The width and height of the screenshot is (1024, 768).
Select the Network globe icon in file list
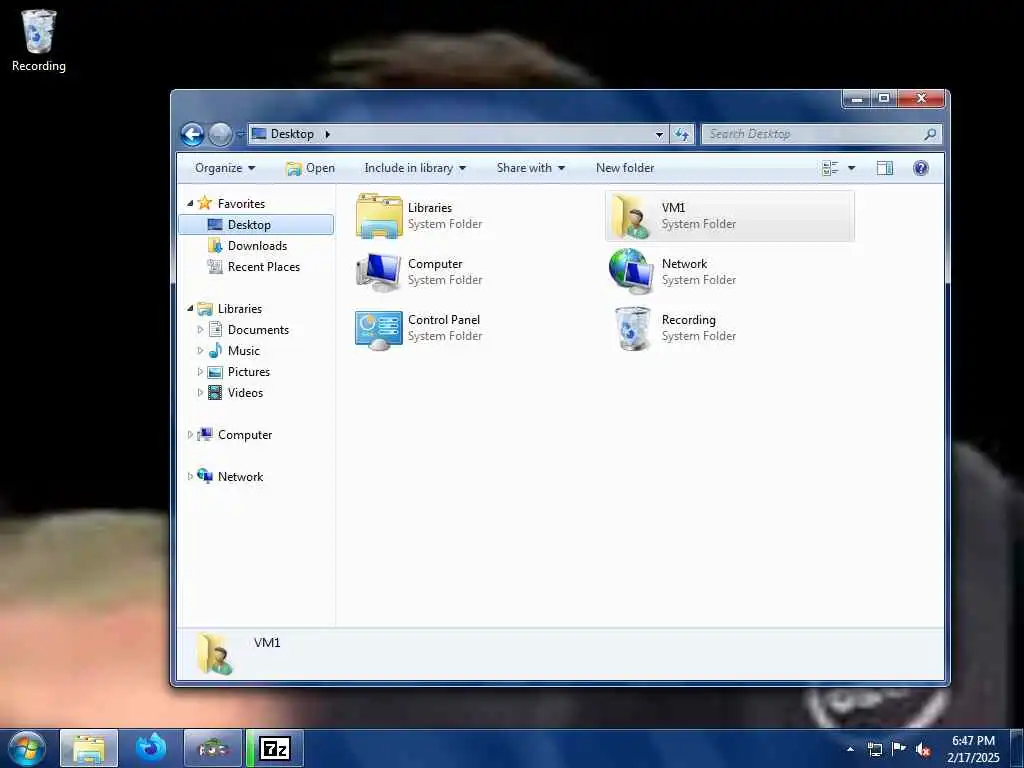click(632, 270)
